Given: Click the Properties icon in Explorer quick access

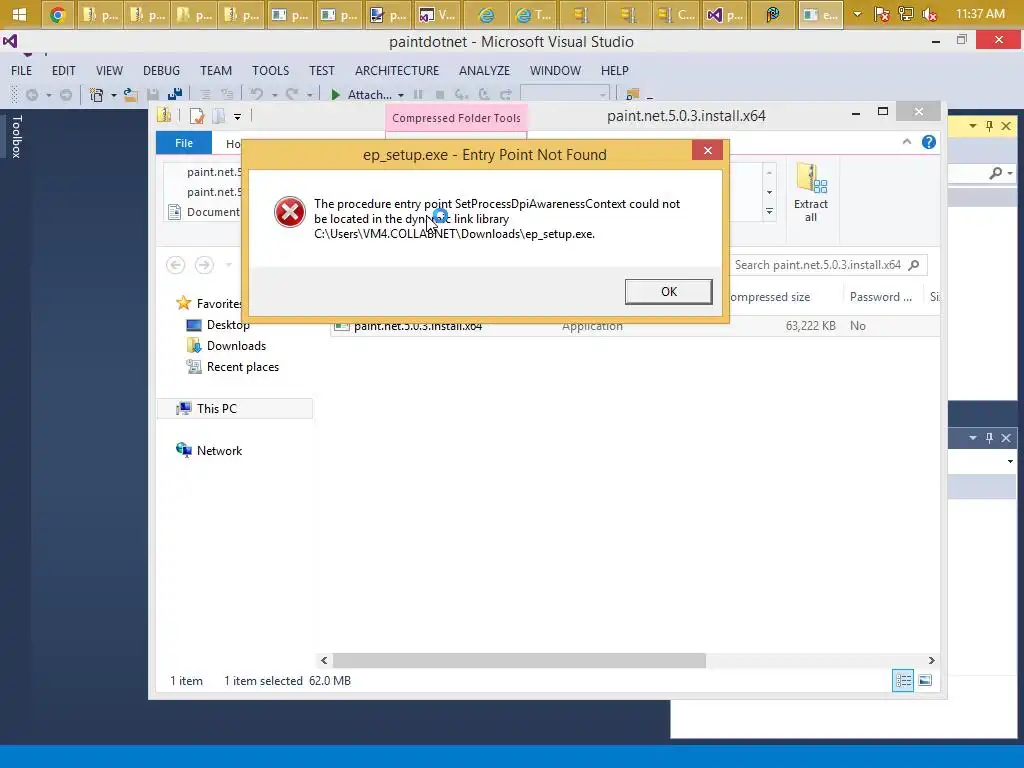Looking at the screenshot, I should (x=197, y=116).
